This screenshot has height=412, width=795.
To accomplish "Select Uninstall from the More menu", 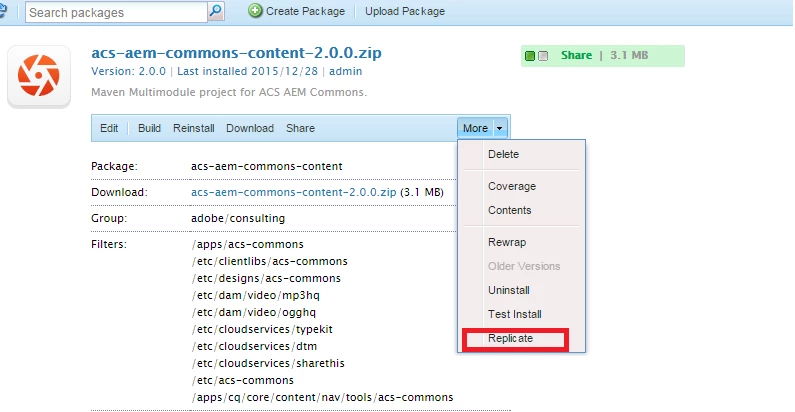I will coord(509,290).
